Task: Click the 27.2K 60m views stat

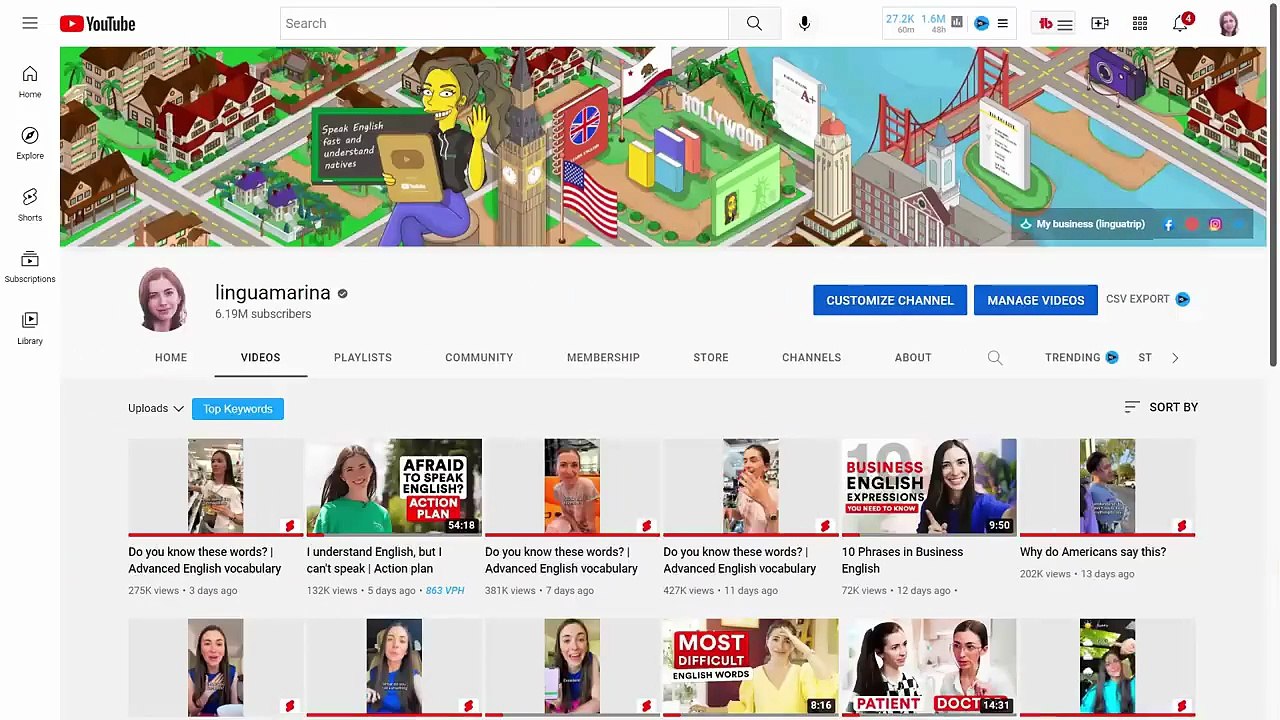Action: pos(900,23)
